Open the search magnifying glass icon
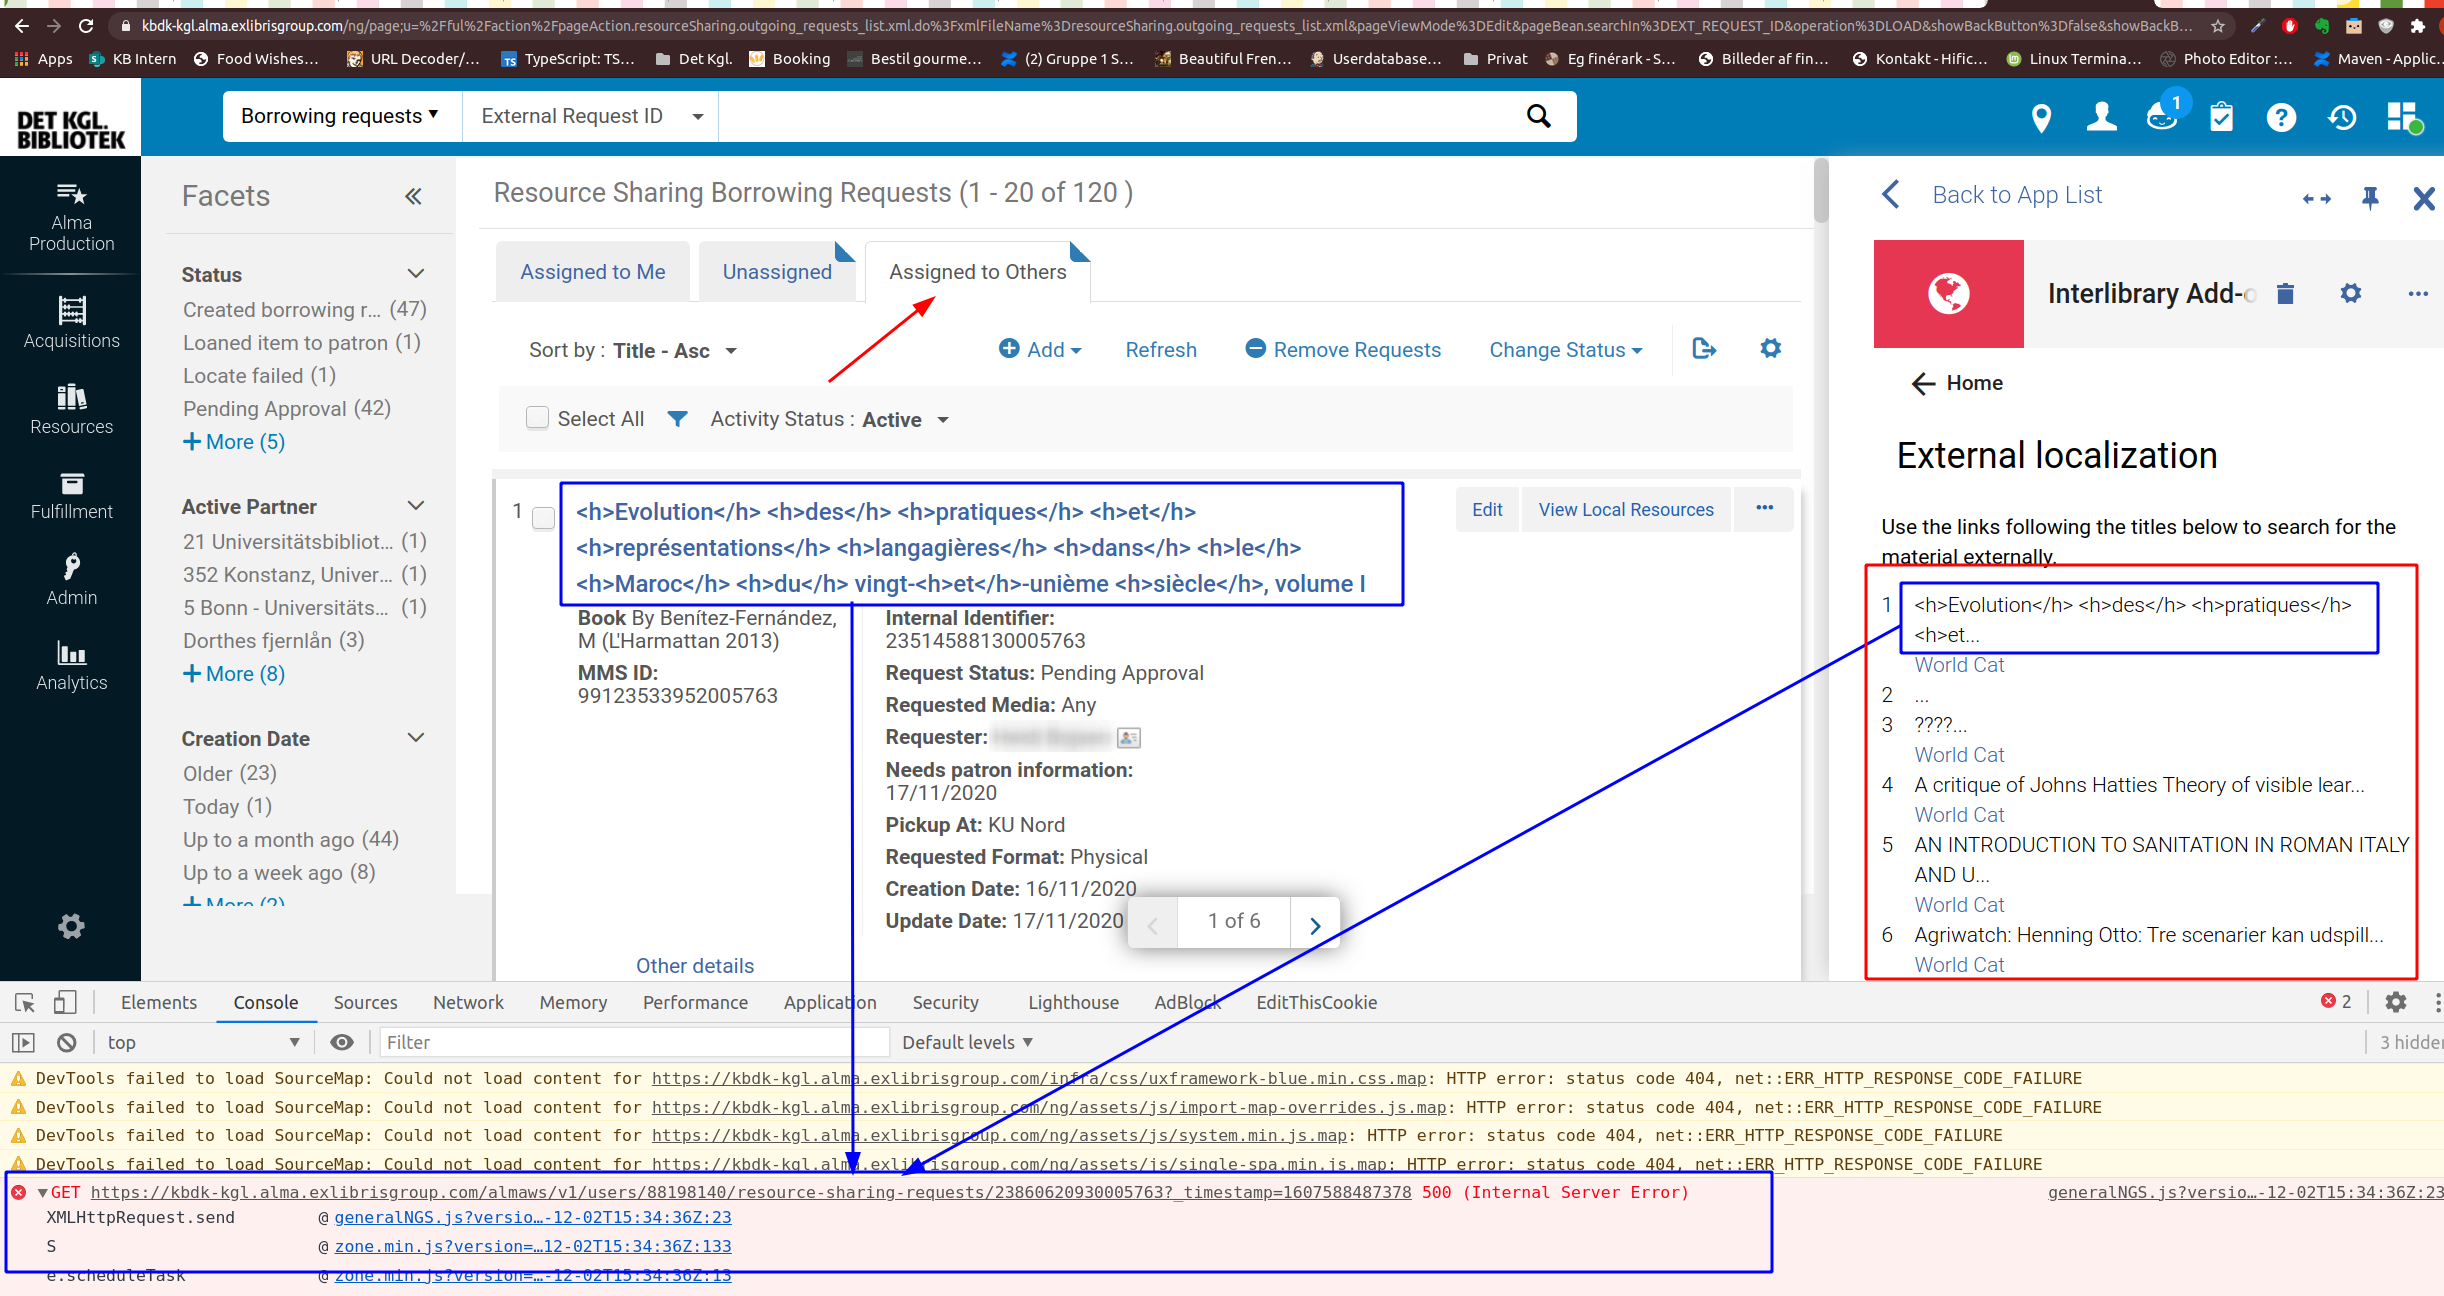This screenshot has height=1296, width=2444. click(1539, 116)
